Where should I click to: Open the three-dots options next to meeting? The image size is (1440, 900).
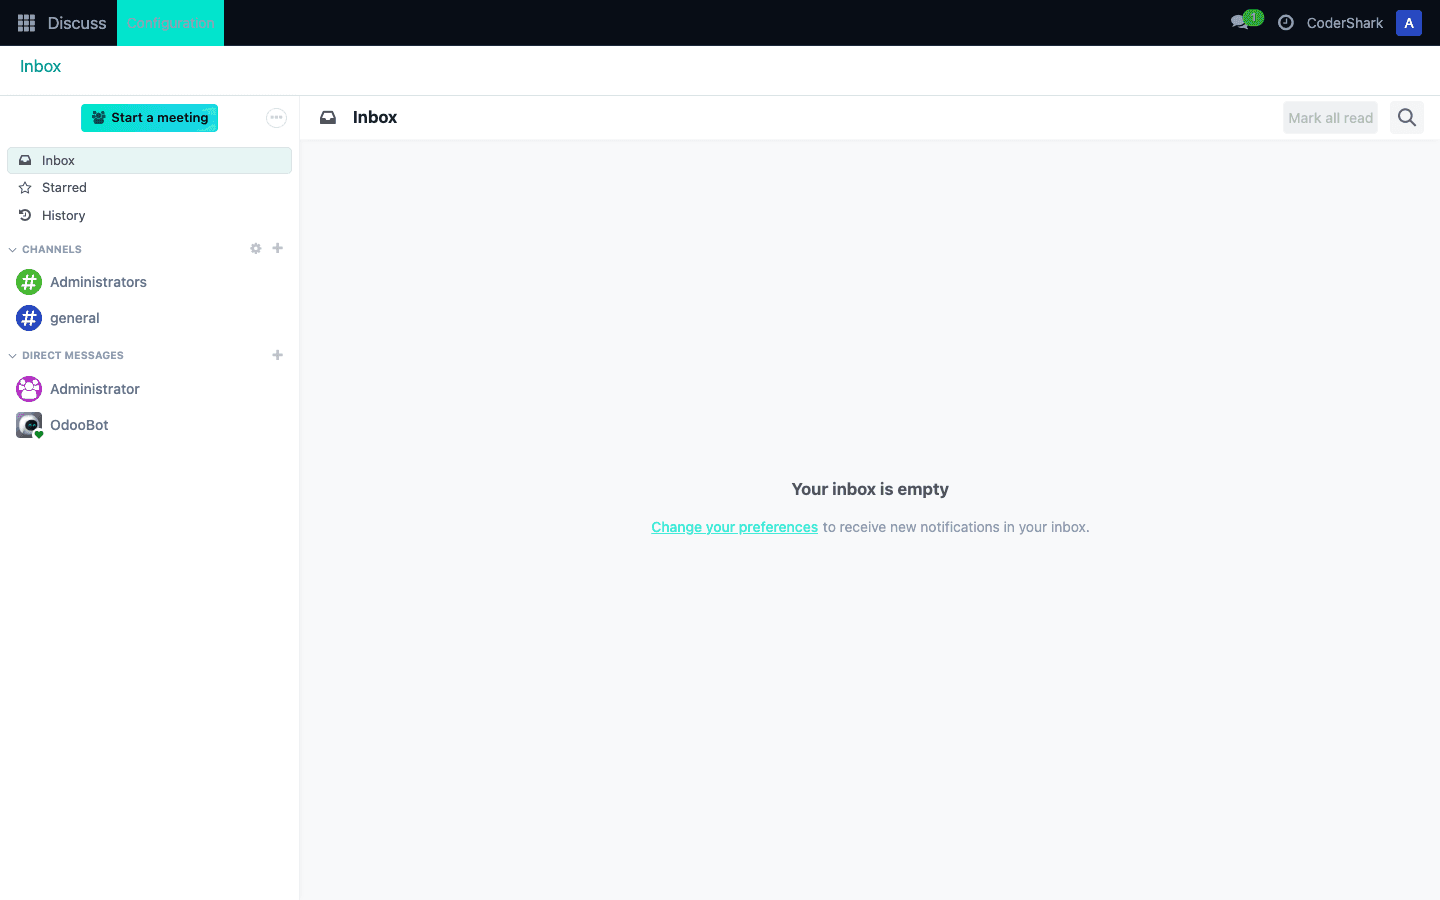[x=276, y=118]
